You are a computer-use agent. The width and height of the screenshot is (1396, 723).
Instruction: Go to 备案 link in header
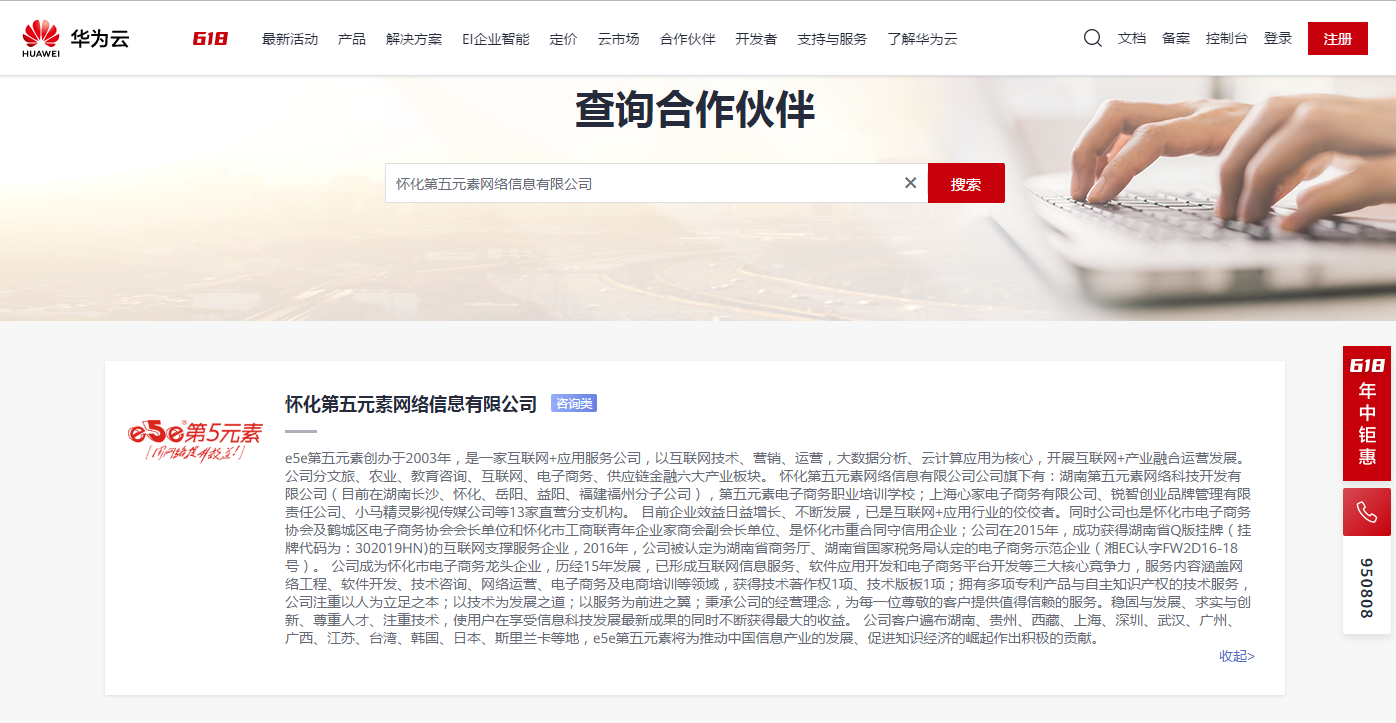pos(1176,38)
